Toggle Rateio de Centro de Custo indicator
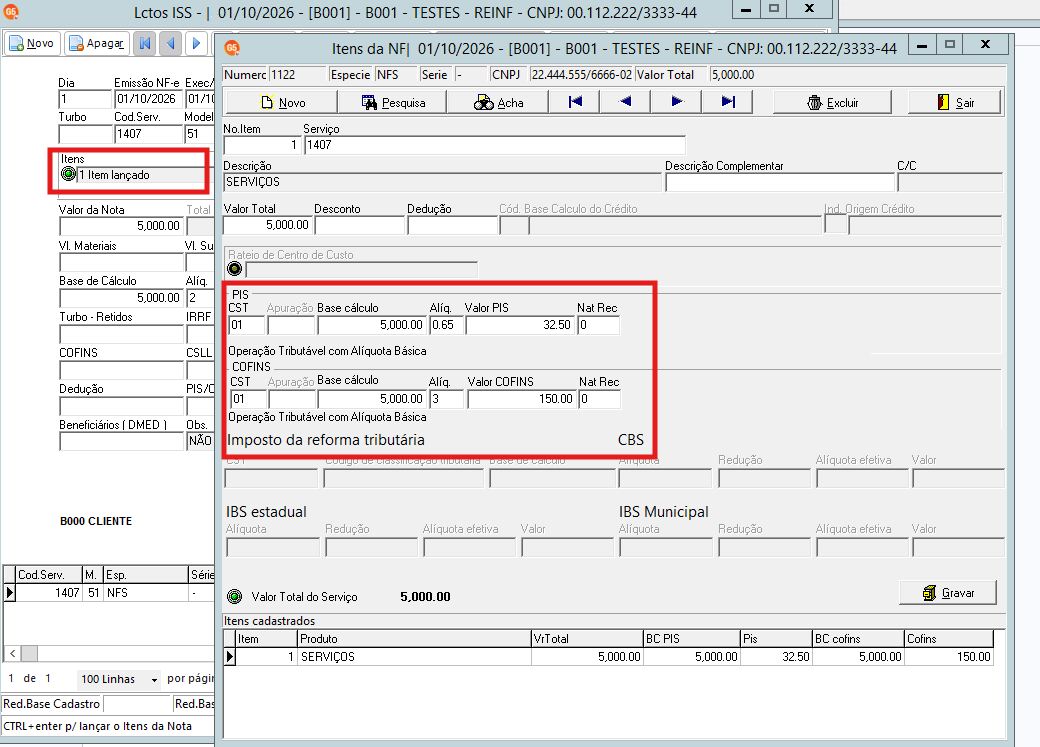Image resolution: width=1040 pixels, height=747 pixels. pos(234,269)
